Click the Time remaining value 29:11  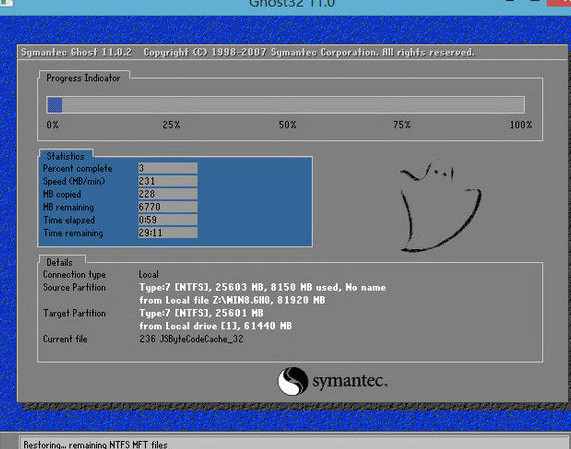(x=168, y=232)
